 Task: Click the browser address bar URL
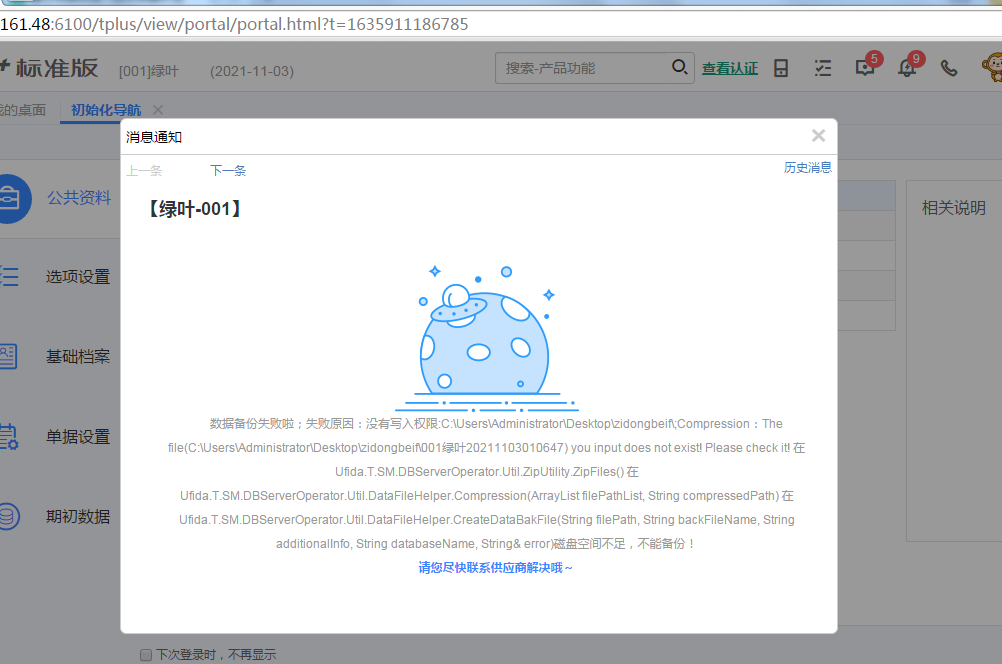(234, 24)
